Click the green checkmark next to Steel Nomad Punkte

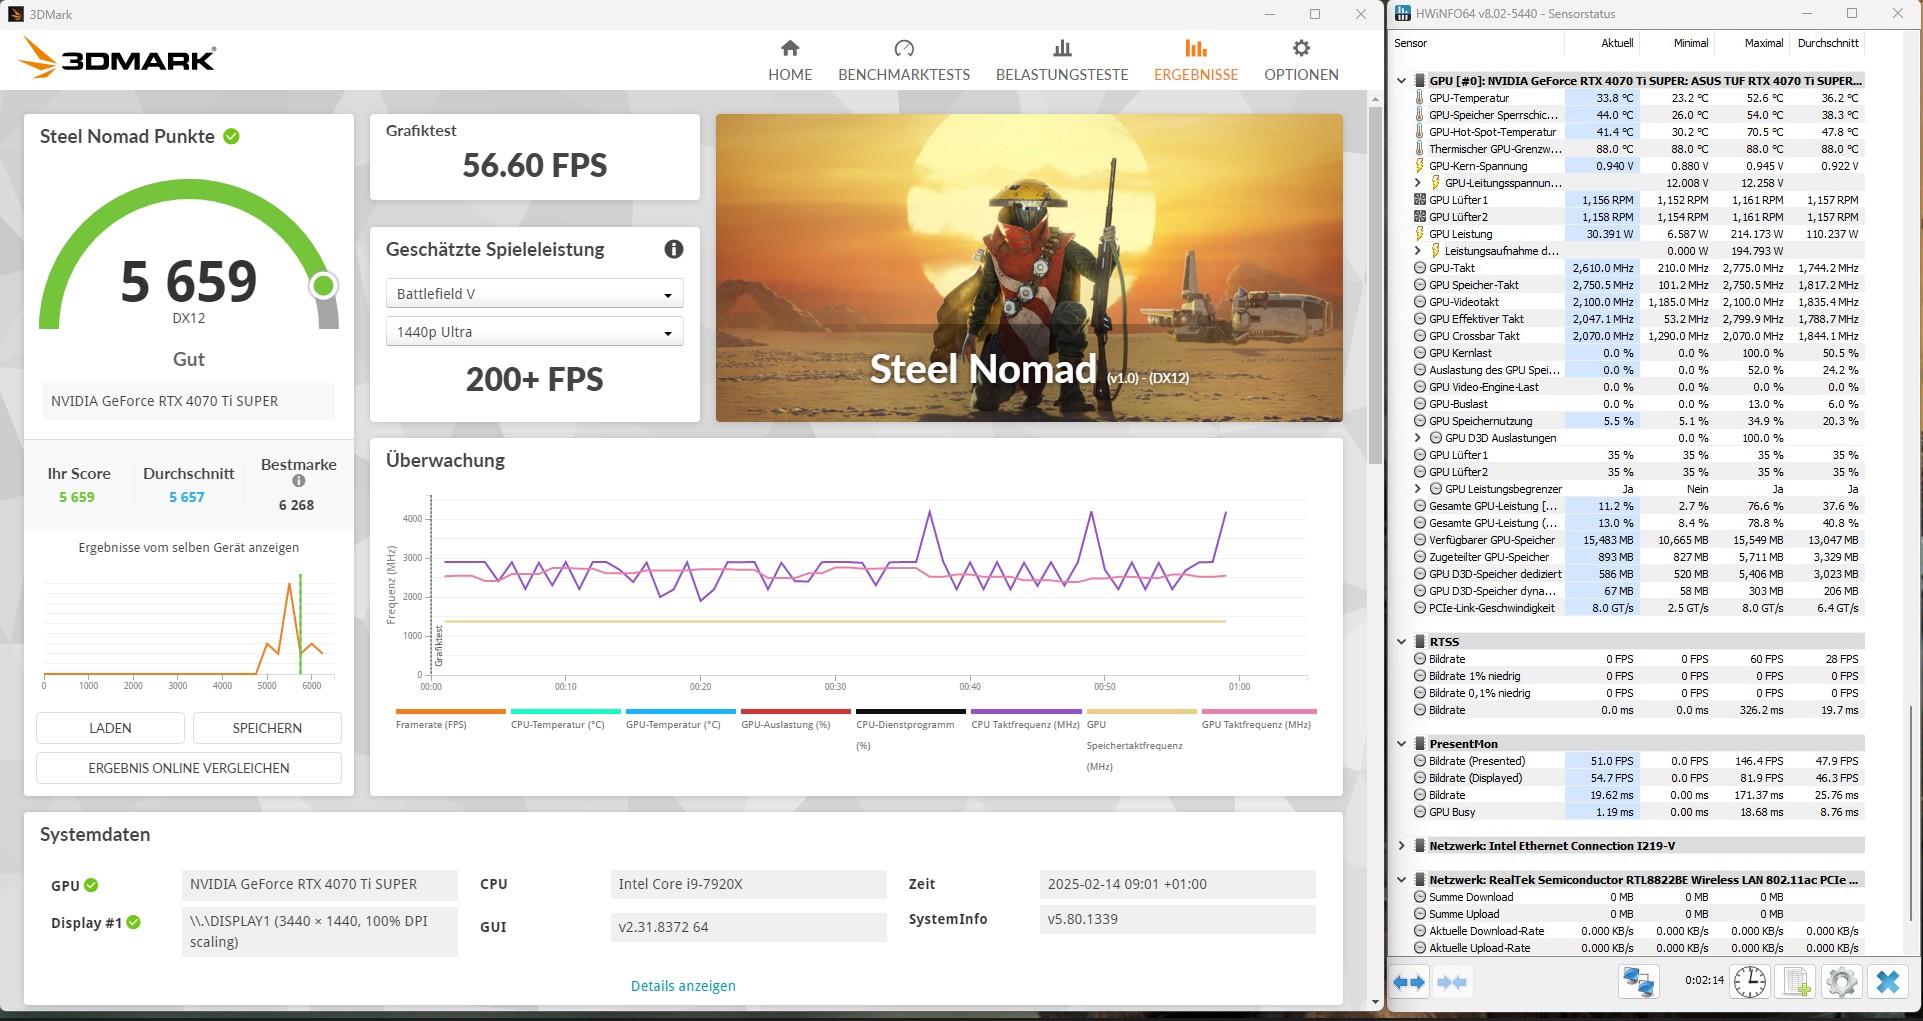[231, 136]
